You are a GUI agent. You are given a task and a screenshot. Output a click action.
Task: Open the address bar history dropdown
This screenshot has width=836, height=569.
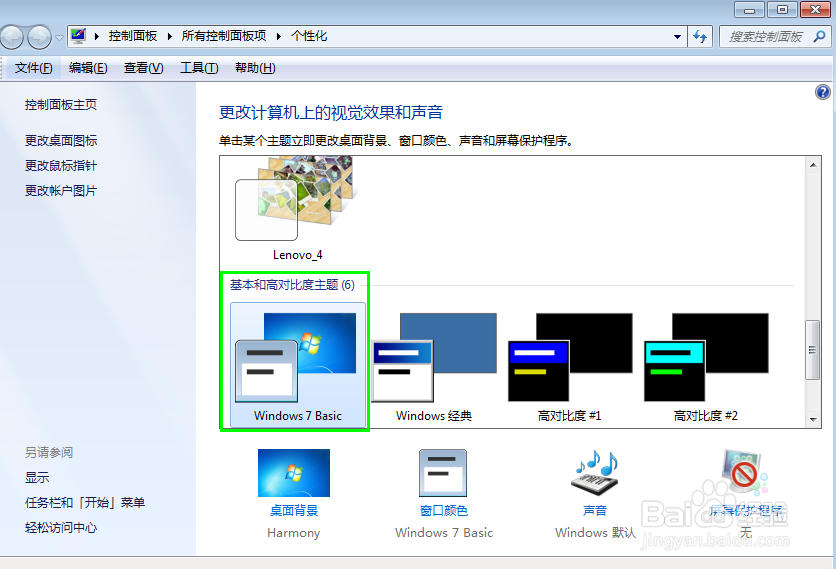point(677,37)
